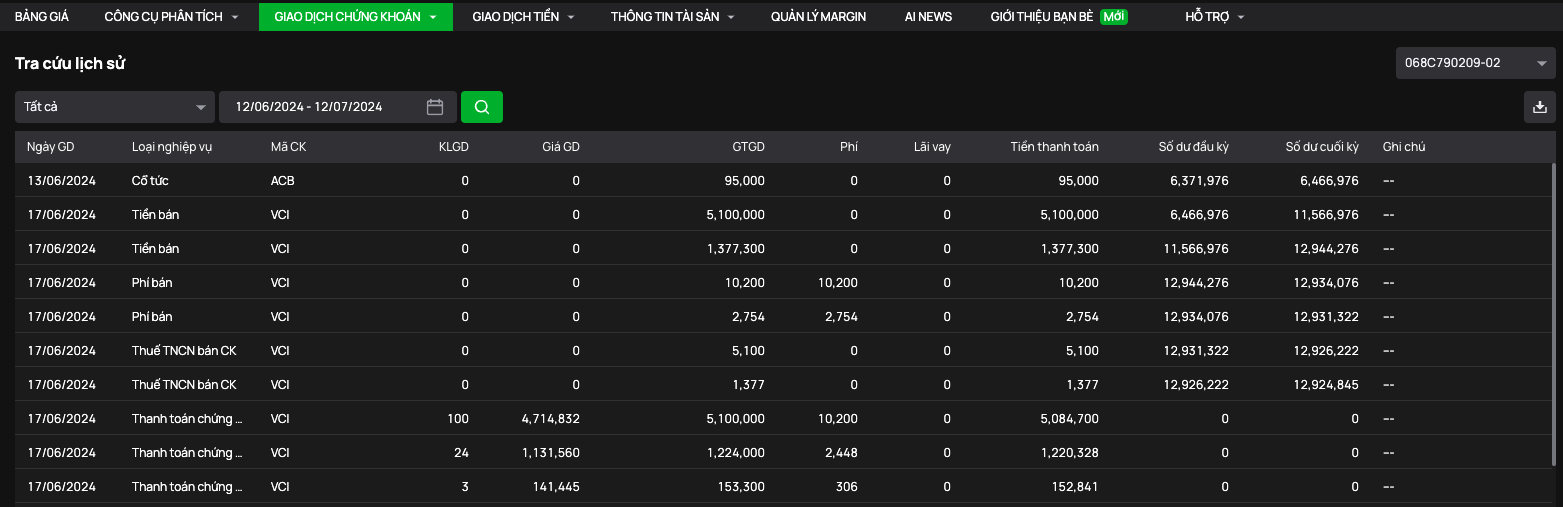Screen dimensions: 1563x507
Task: Click the date range 12/06/2024 - 12/07/2024 field
Action: click(x=337, y=107)
